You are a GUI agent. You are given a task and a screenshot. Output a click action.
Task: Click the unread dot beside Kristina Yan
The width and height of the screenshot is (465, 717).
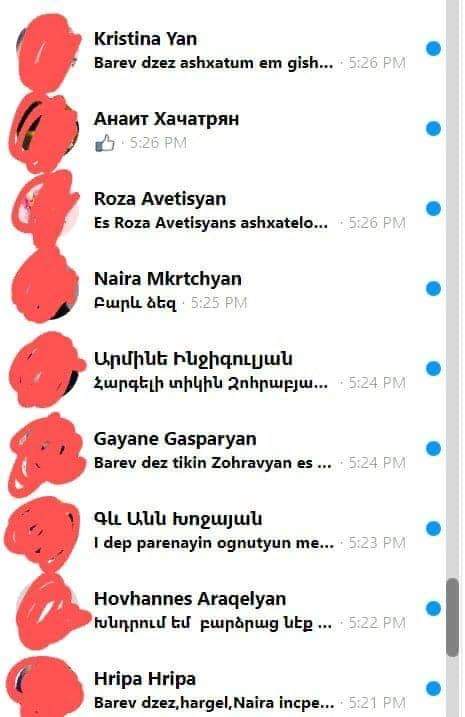tap(433, 48)
